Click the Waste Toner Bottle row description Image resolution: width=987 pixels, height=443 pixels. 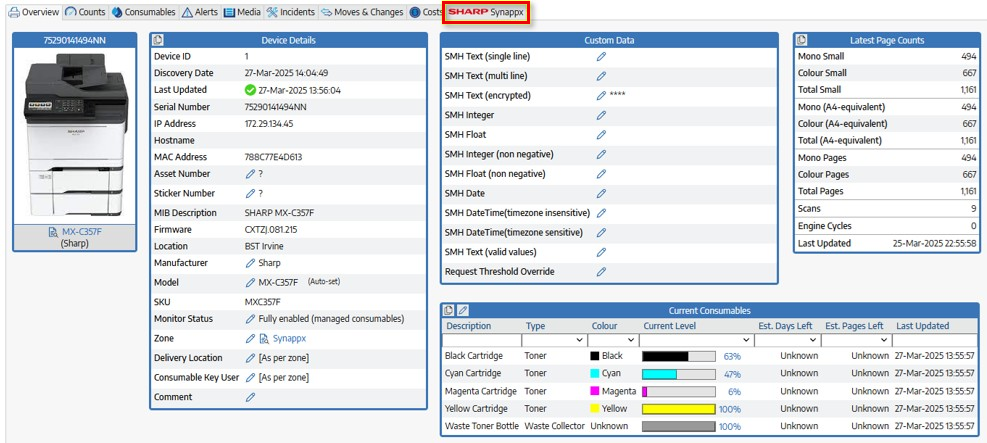pos(482,426)
